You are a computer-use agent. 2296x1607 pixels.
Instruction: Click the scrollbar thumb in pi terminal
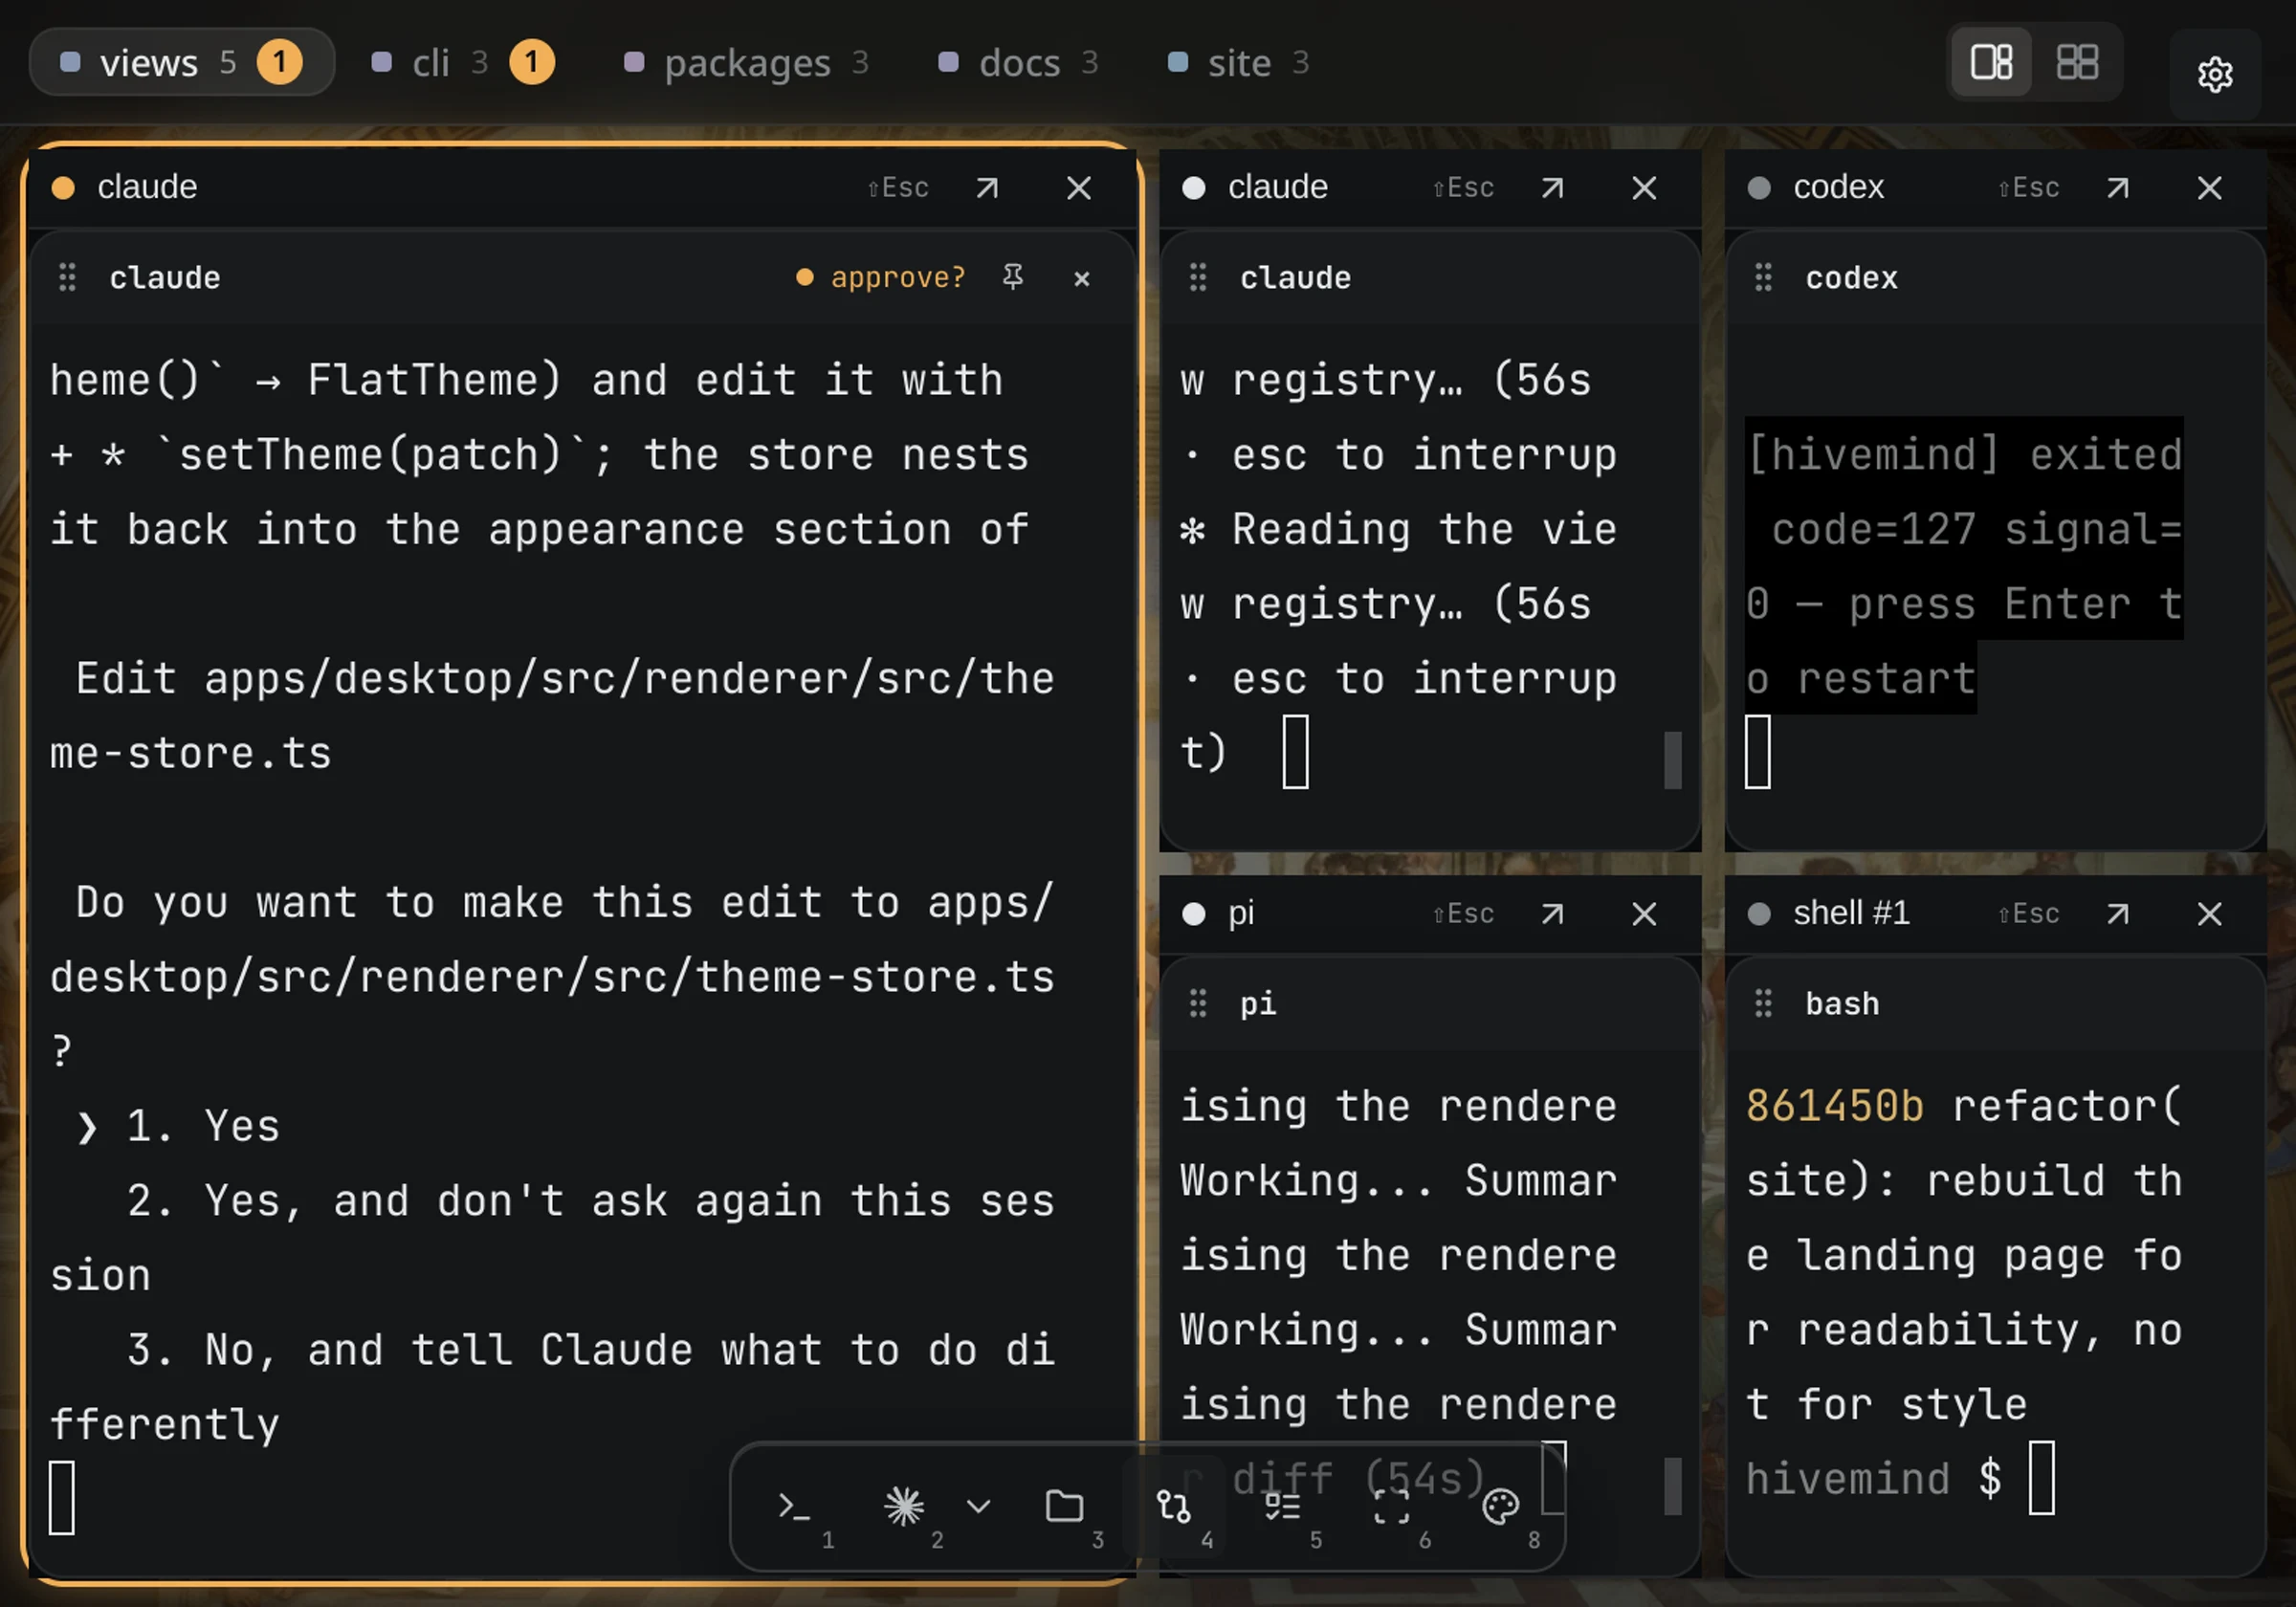coord(1672,1486)
